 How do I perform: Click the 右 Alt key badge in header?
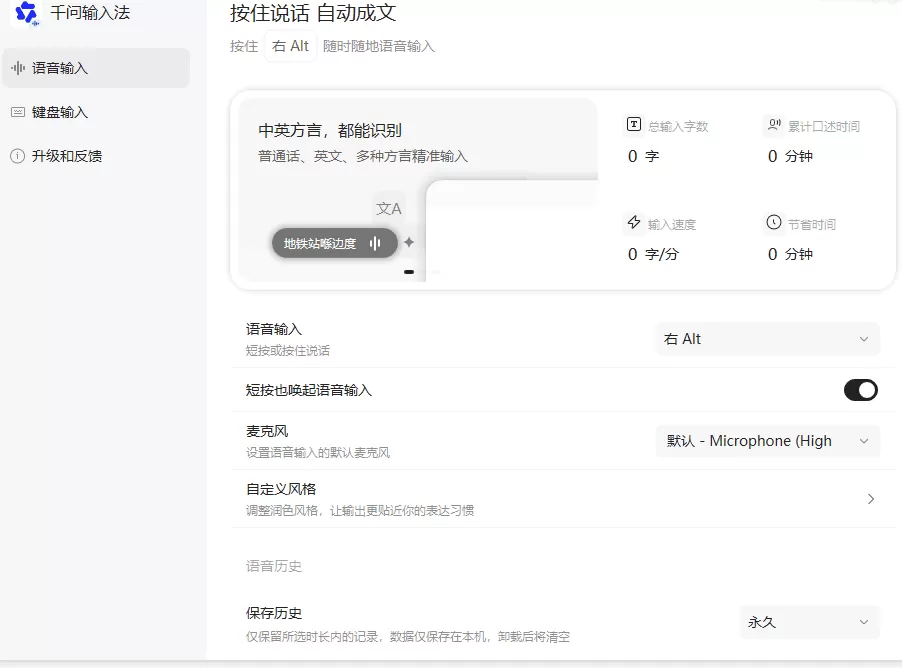[x=291, y=46]
